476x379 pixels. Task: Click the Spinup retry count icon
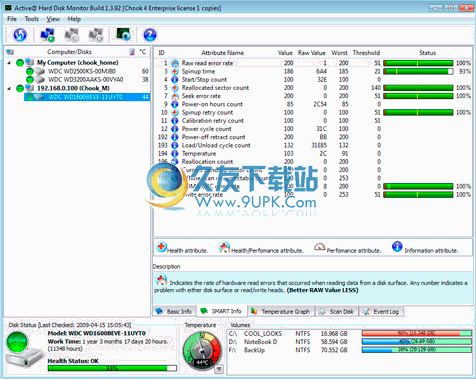[x=175, y=112]
